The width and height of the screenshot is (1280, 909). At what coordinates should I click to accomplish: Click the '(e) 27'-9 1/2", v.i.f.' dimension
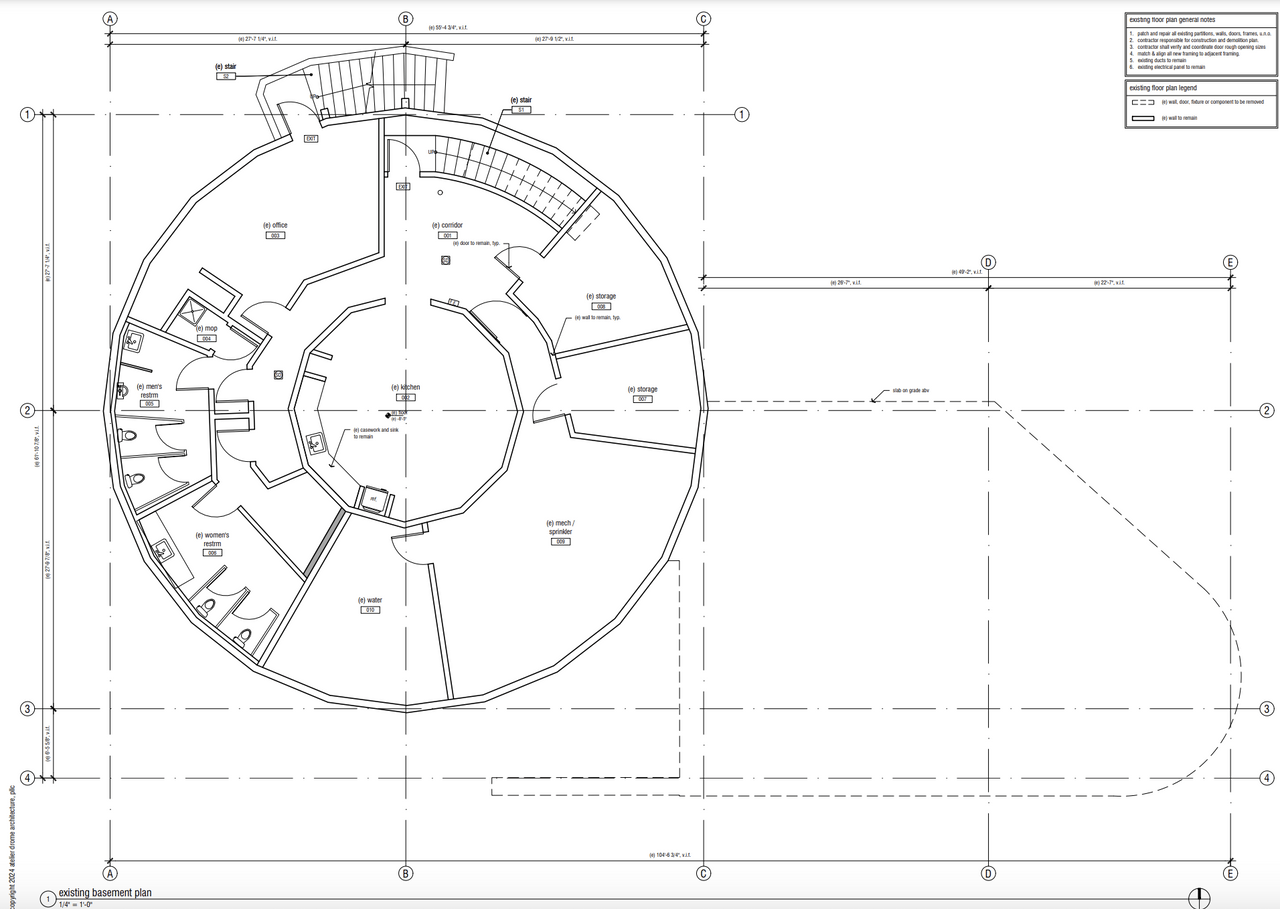[x=554, y=39]
